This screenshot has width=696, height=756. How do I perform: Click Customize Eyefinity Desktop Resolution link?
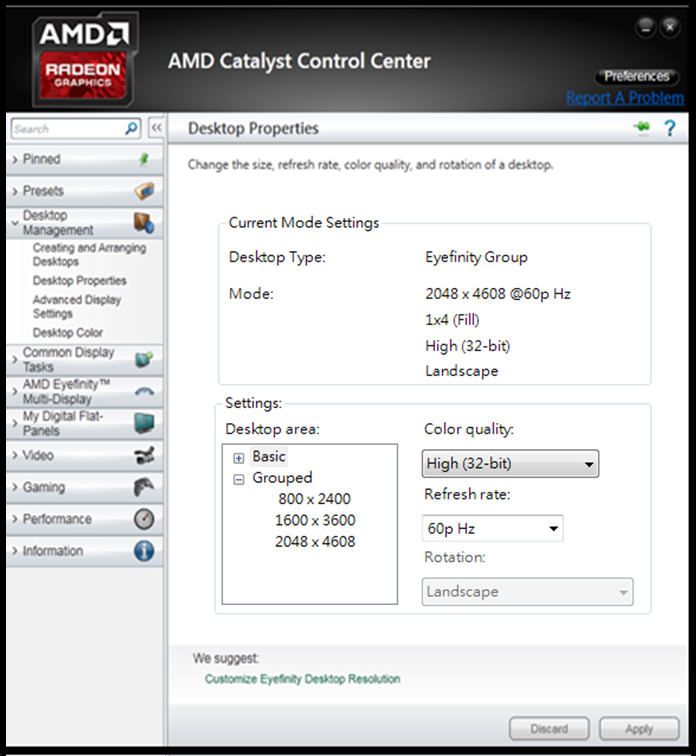(303, 679)
